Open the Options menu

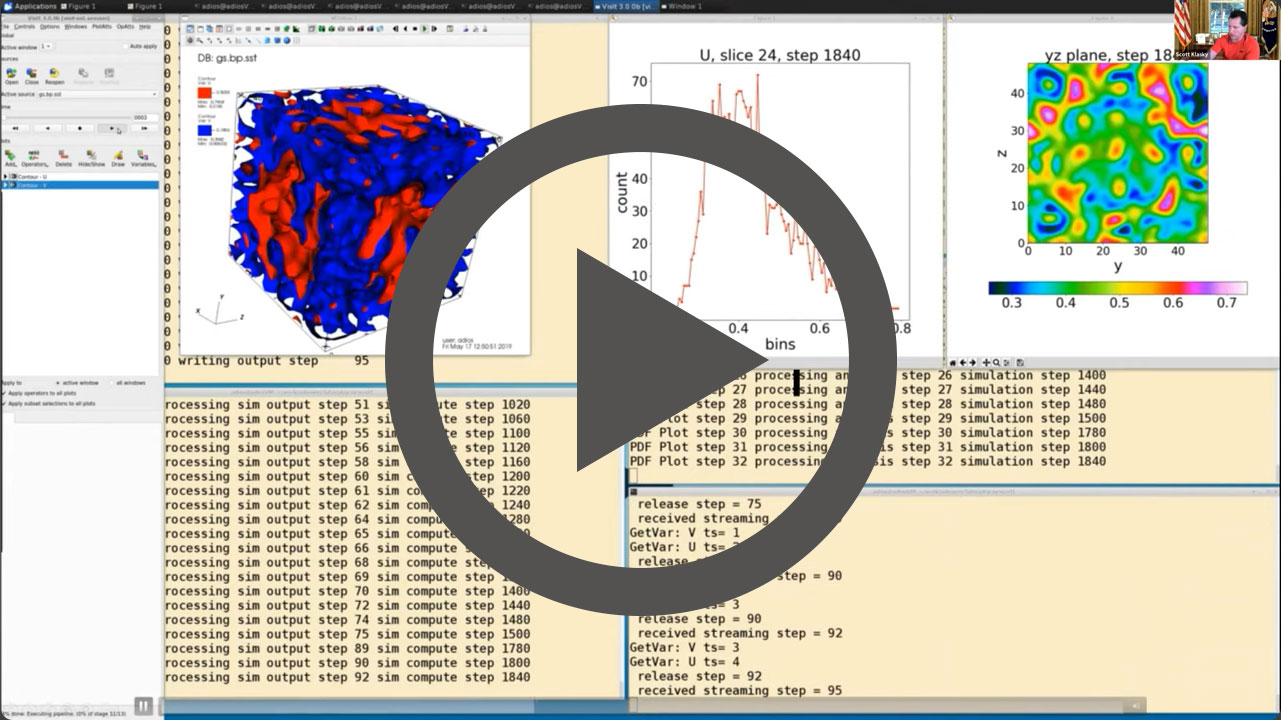pos(50,26)
